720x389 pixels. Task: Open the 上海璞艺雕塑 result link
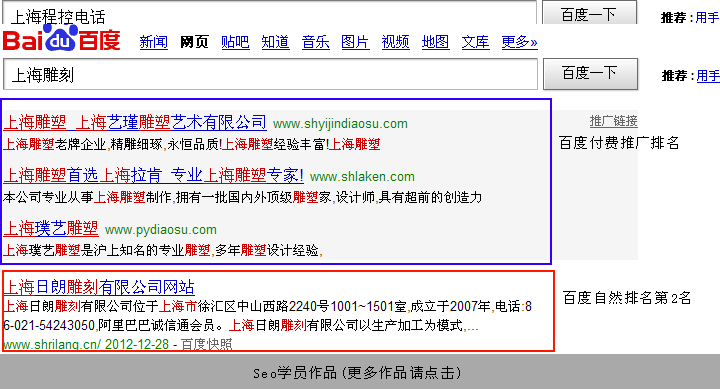51,228
